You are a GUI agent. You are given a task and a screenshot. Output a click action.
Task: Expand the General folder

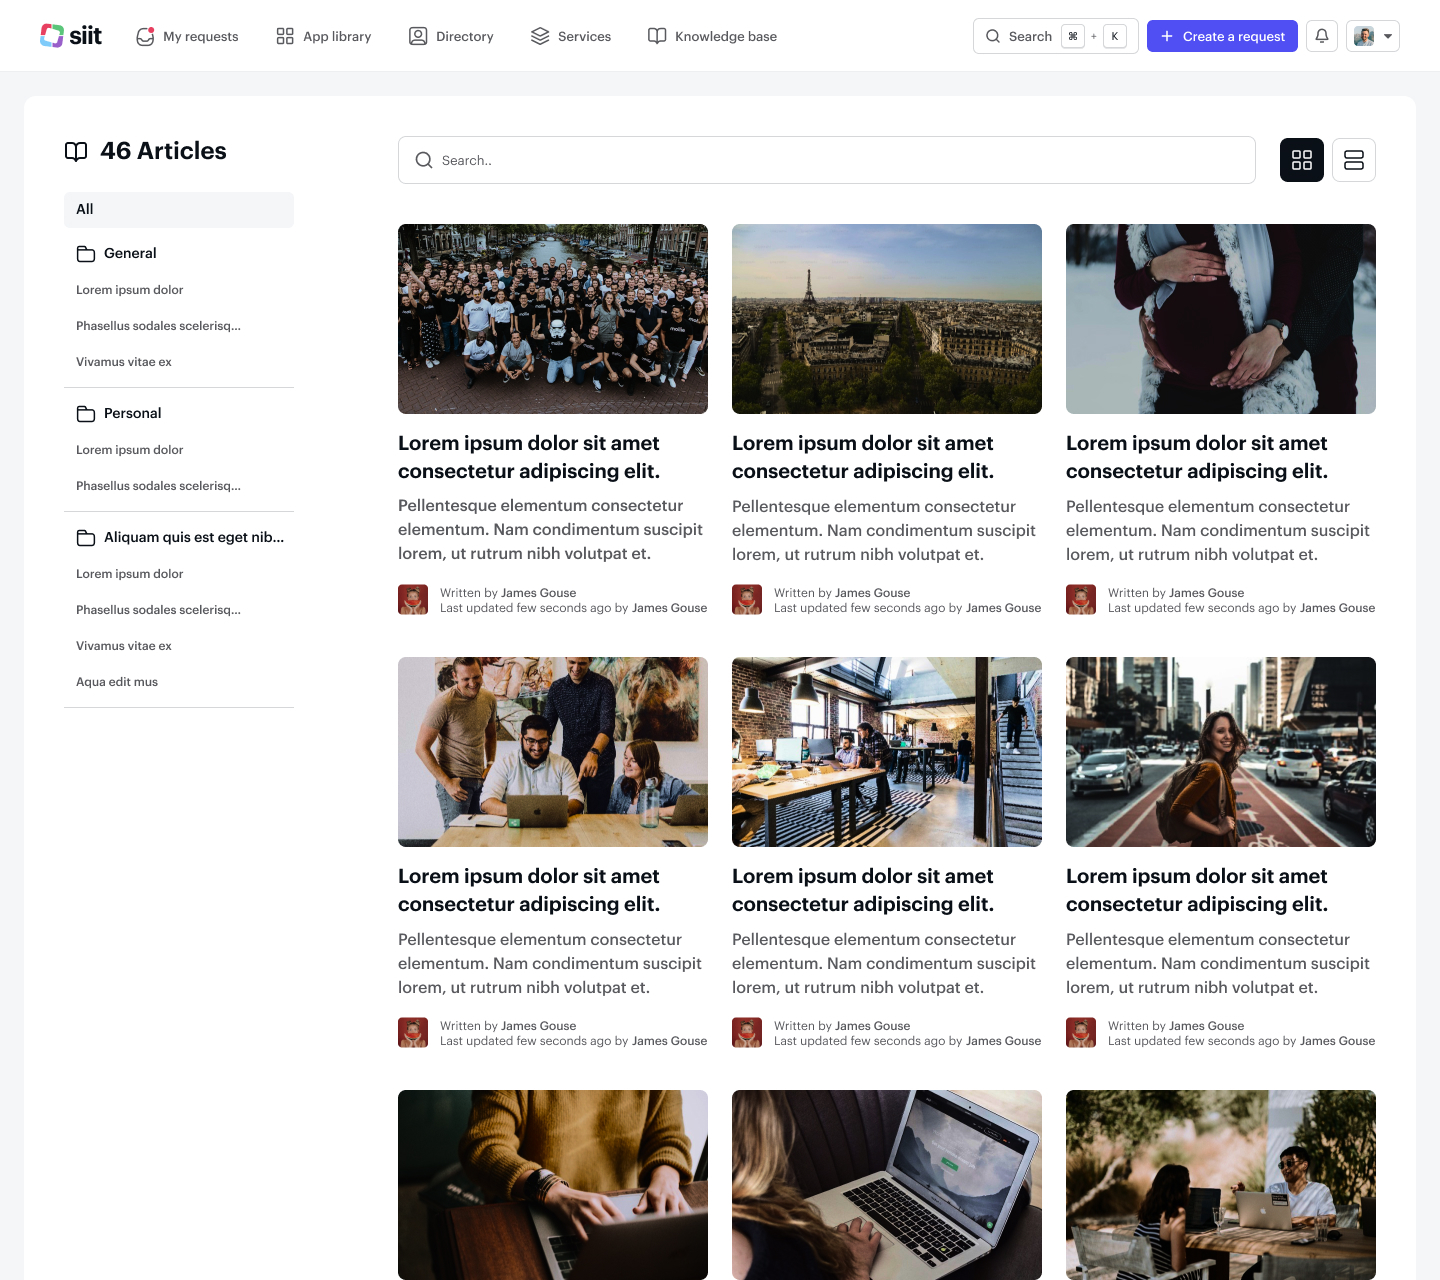pos(130,253)
